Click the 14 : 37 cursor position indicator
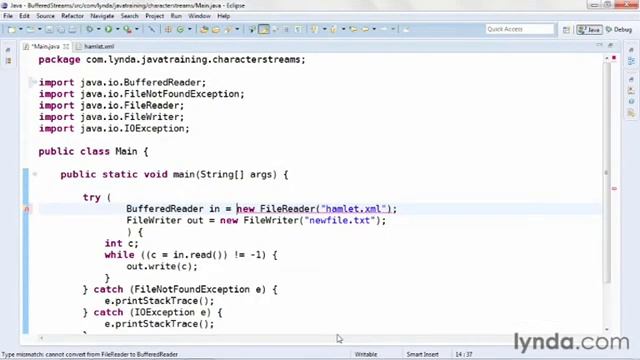The image size is (640, 360). [x=464, y=354]
